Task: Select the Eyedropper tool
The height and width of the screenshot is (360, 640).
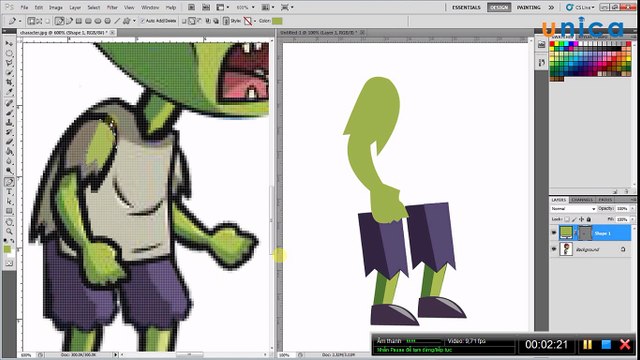Action: coord(9,92)
